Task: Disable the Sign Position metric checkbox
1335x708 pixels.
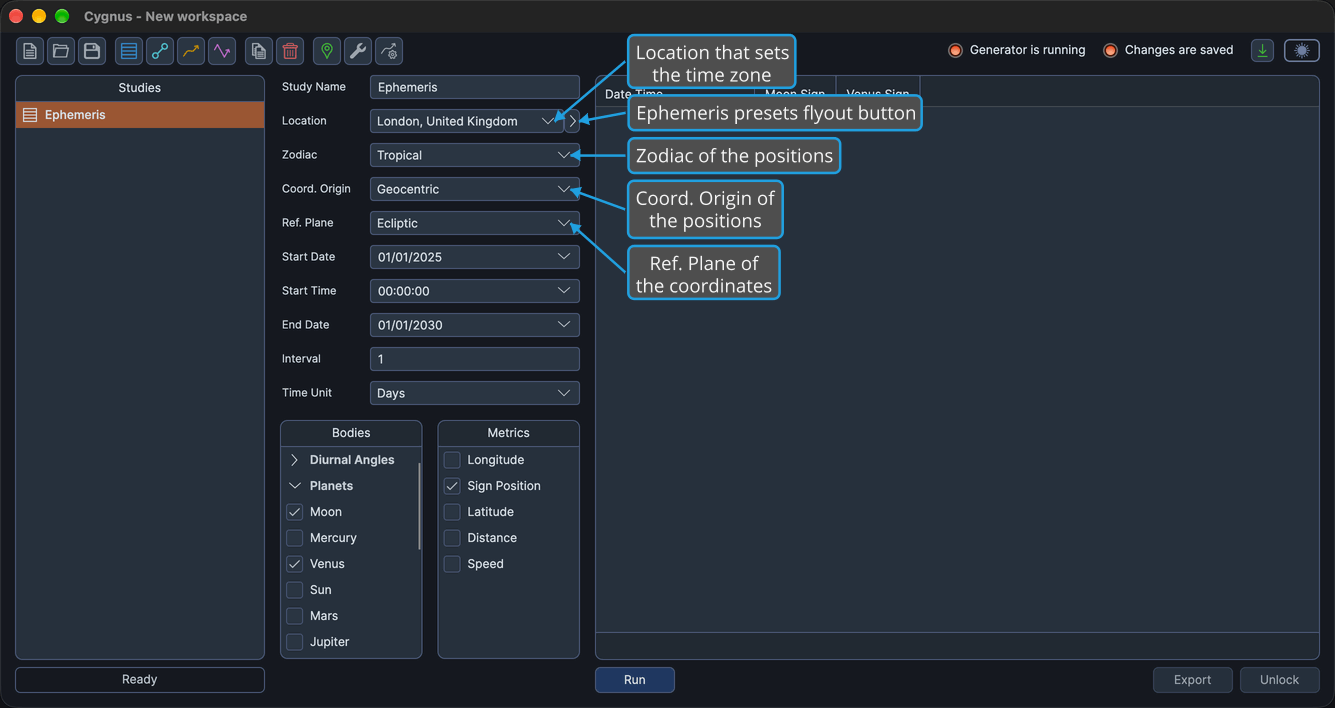Action: [x=452, y=486]
